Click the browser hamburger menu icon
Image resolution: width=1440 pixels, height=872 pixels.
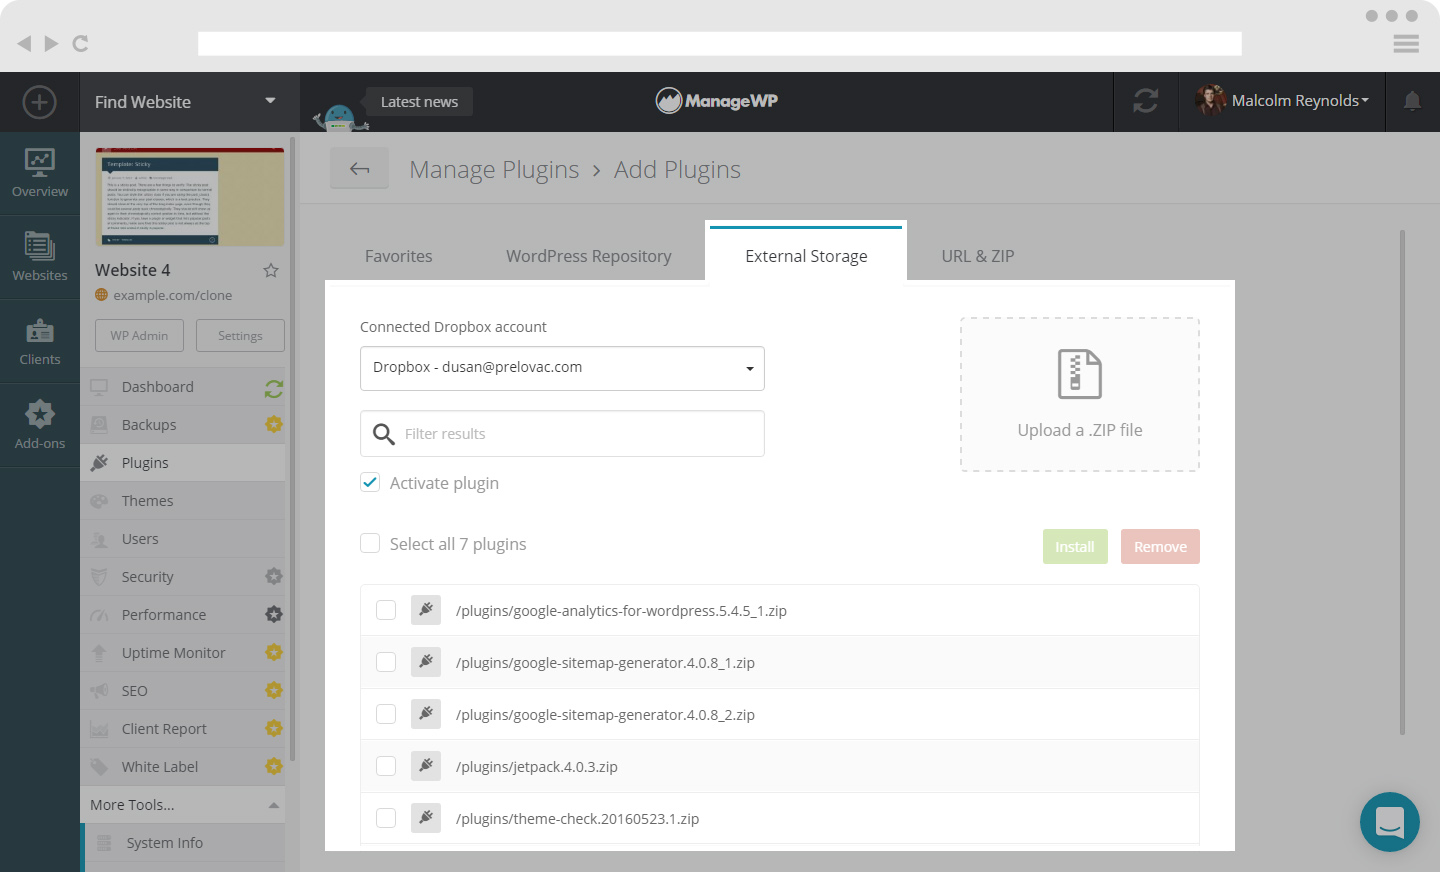[x=1406, y=44]
